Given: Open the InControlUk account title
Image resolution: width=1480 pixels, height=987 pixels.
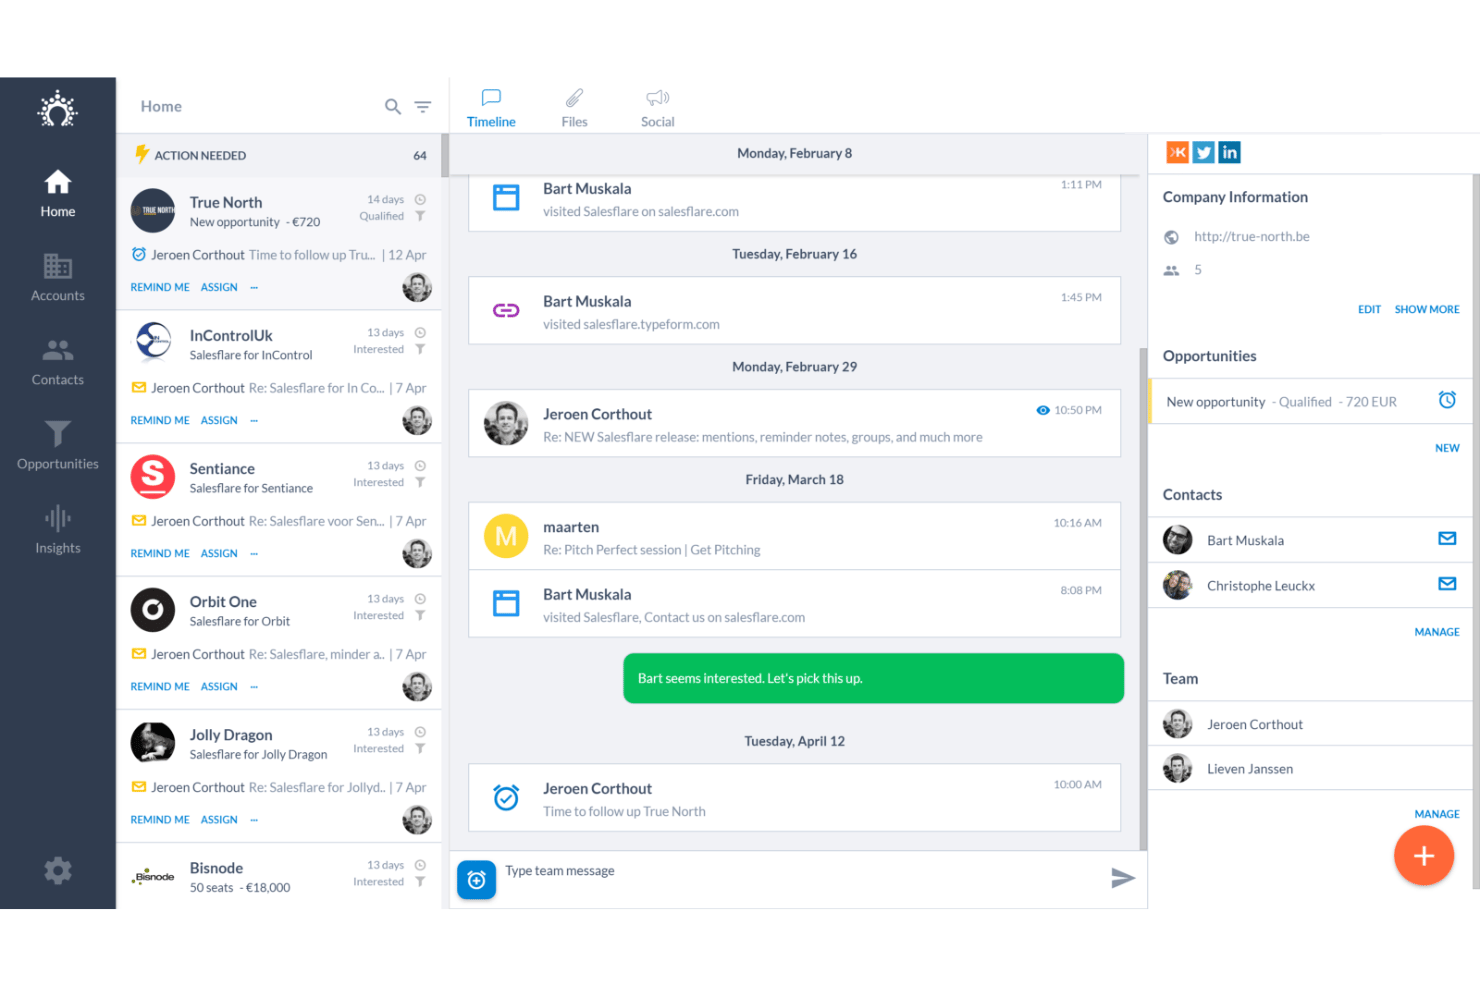Looking at the screenshot, I should click(231, 336).
